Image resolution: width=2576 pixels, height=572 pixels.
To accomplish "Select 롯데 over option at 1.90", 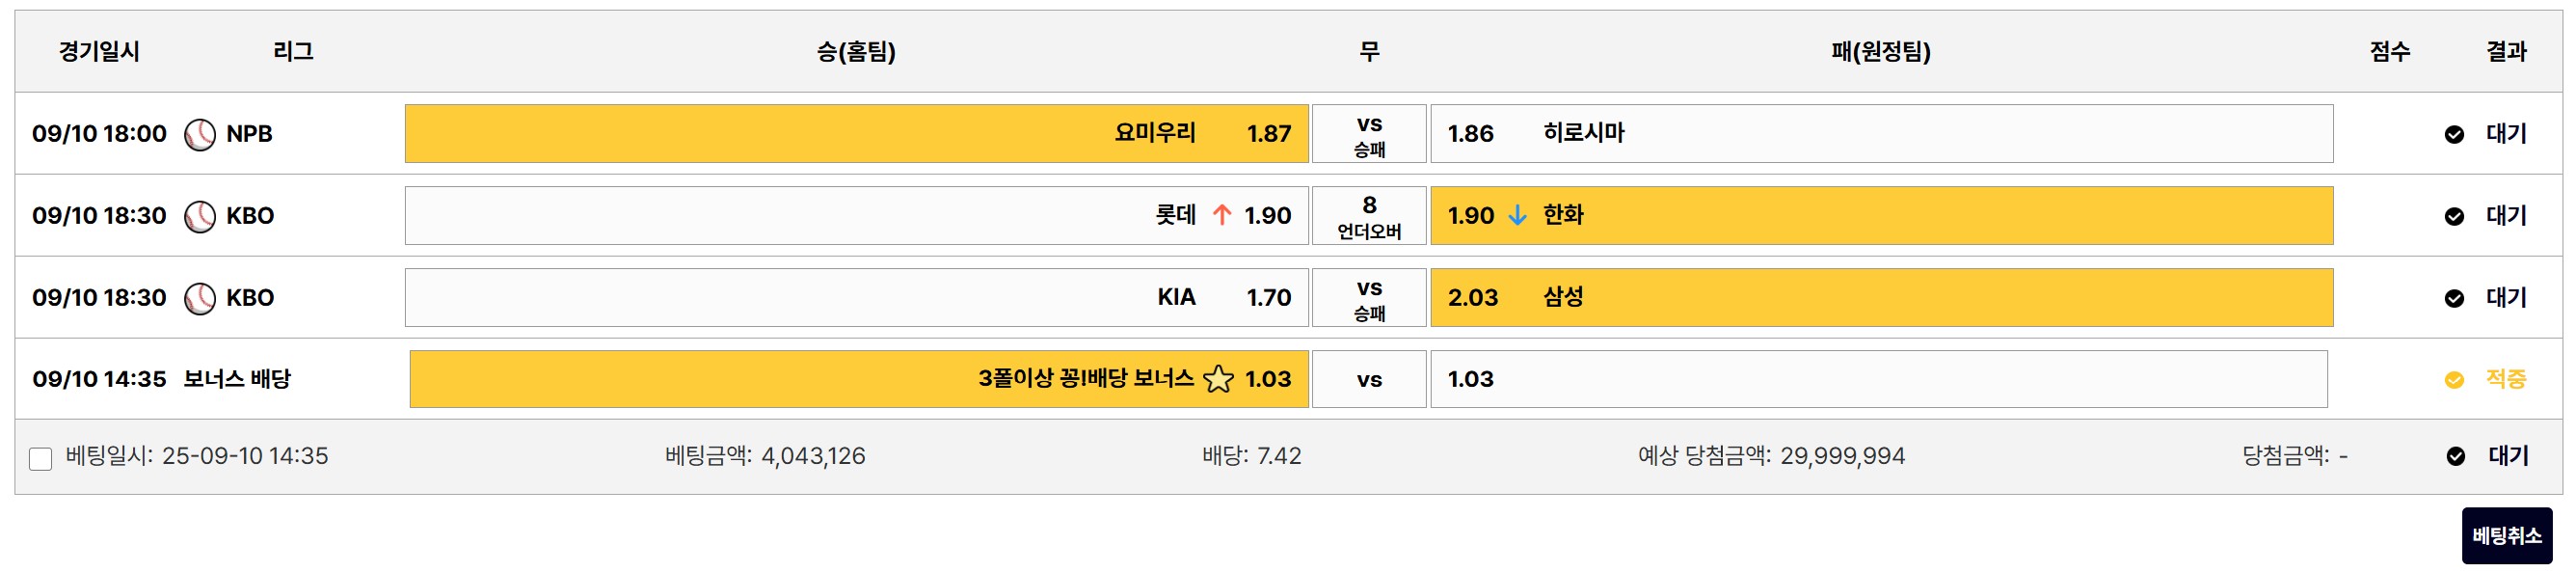I will pyautogui.click(x=856, y=216).
